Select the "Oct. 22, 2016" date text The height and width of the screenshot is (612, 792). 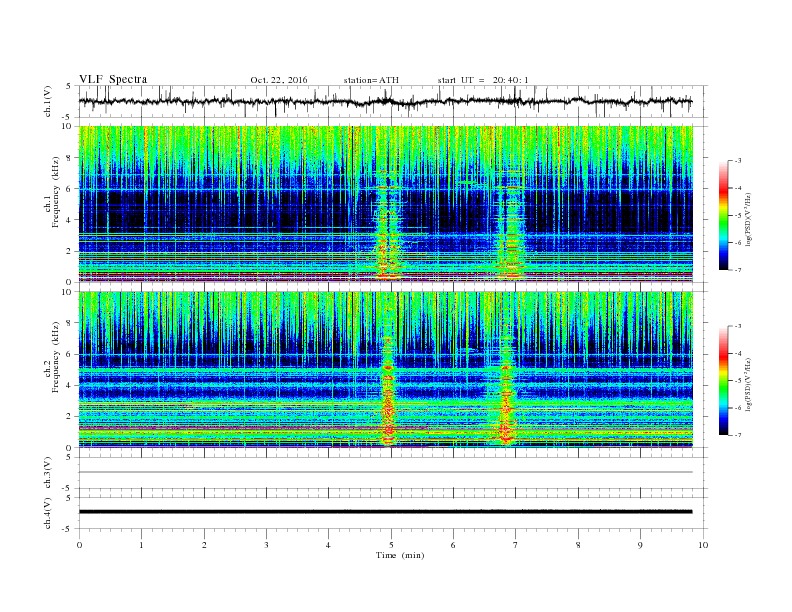click(x=279, y=80)
